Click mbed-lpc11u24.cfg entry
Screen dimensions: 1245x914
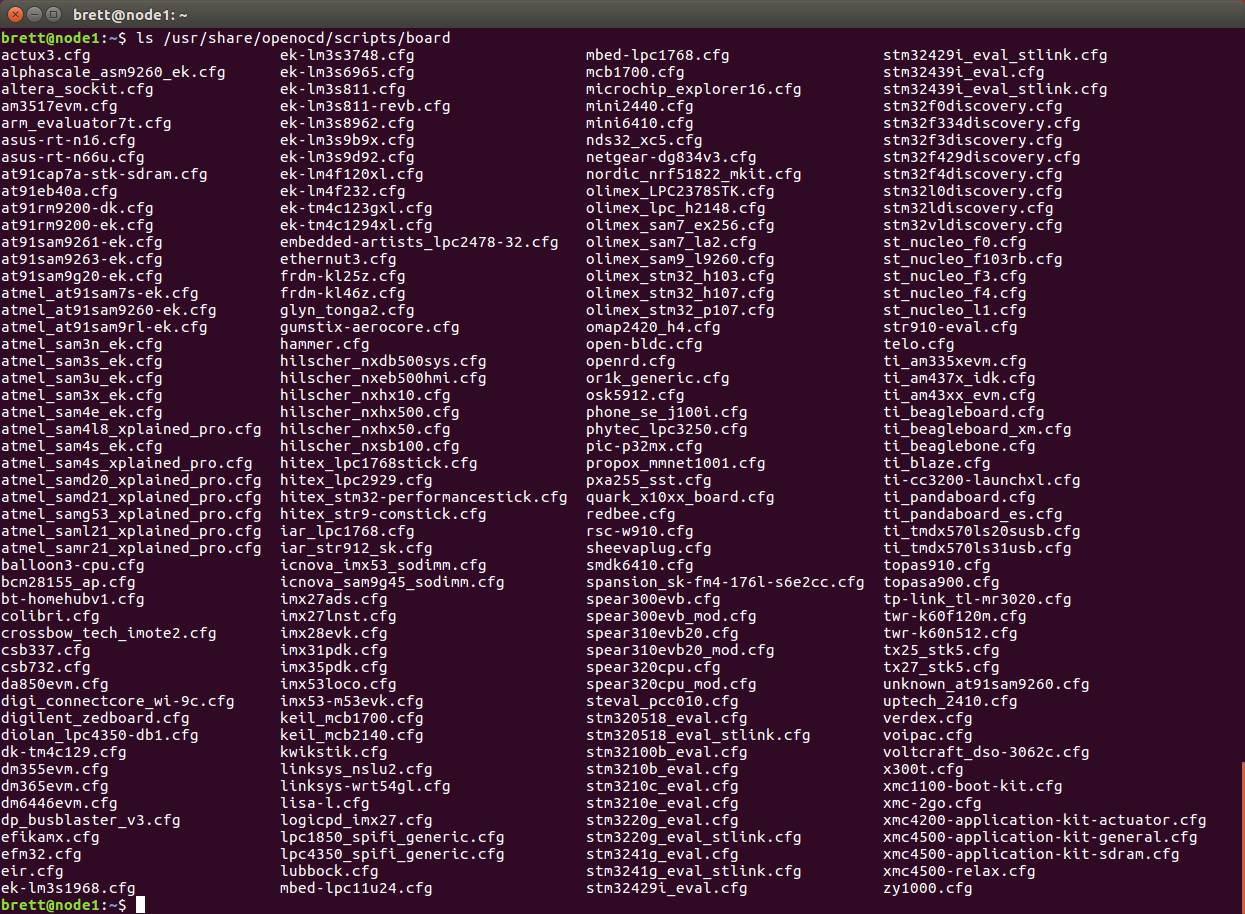(x=356, y=888)
